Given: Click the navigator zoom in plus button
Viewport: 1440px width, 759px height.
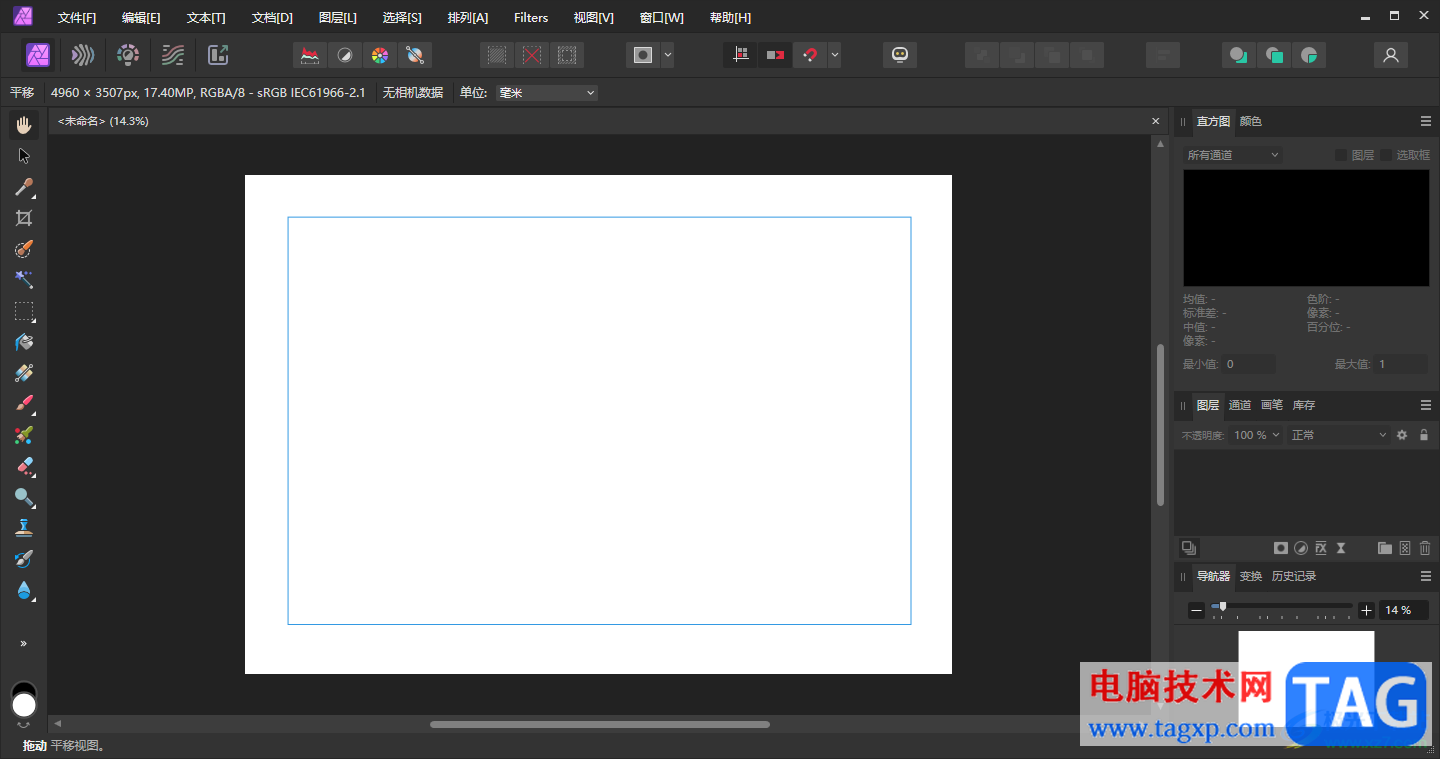Looking at the screenshot, I should [1366, 610].
